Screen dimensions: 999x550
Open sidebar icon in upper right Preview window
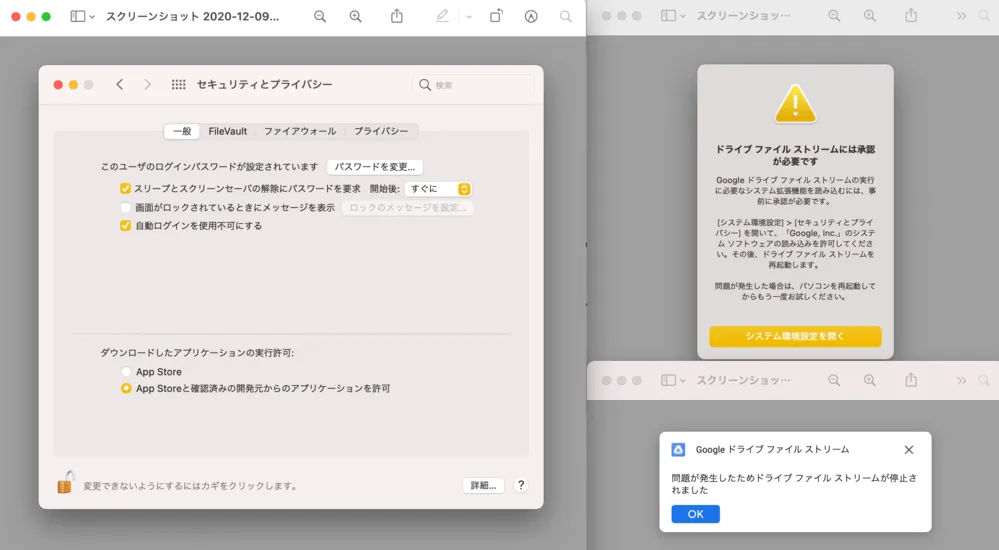click(x=668, y=16)
